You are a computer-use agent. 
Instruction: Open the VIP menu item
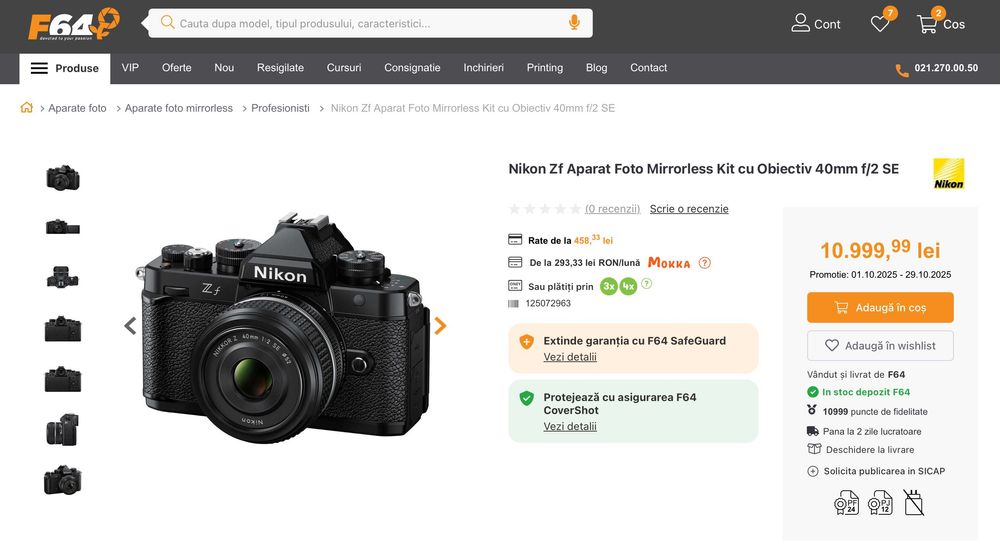point(130,68)
